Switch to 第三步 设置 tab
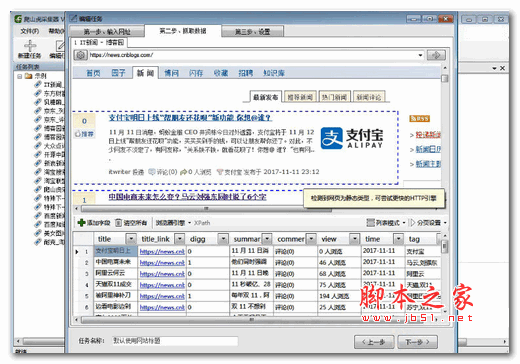This screenshot has height=364, width=520. pos(252,32)
